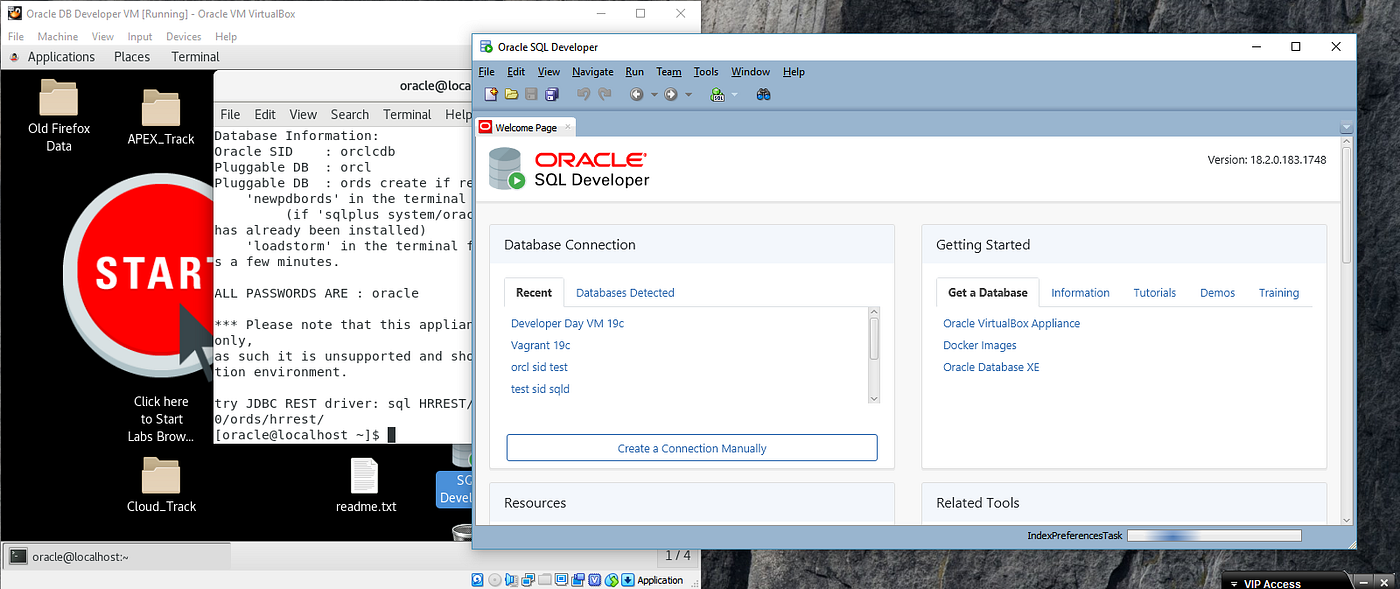
Task: Click the optical disc indicator in VirtualBox status bar
Action: [495, 580]
